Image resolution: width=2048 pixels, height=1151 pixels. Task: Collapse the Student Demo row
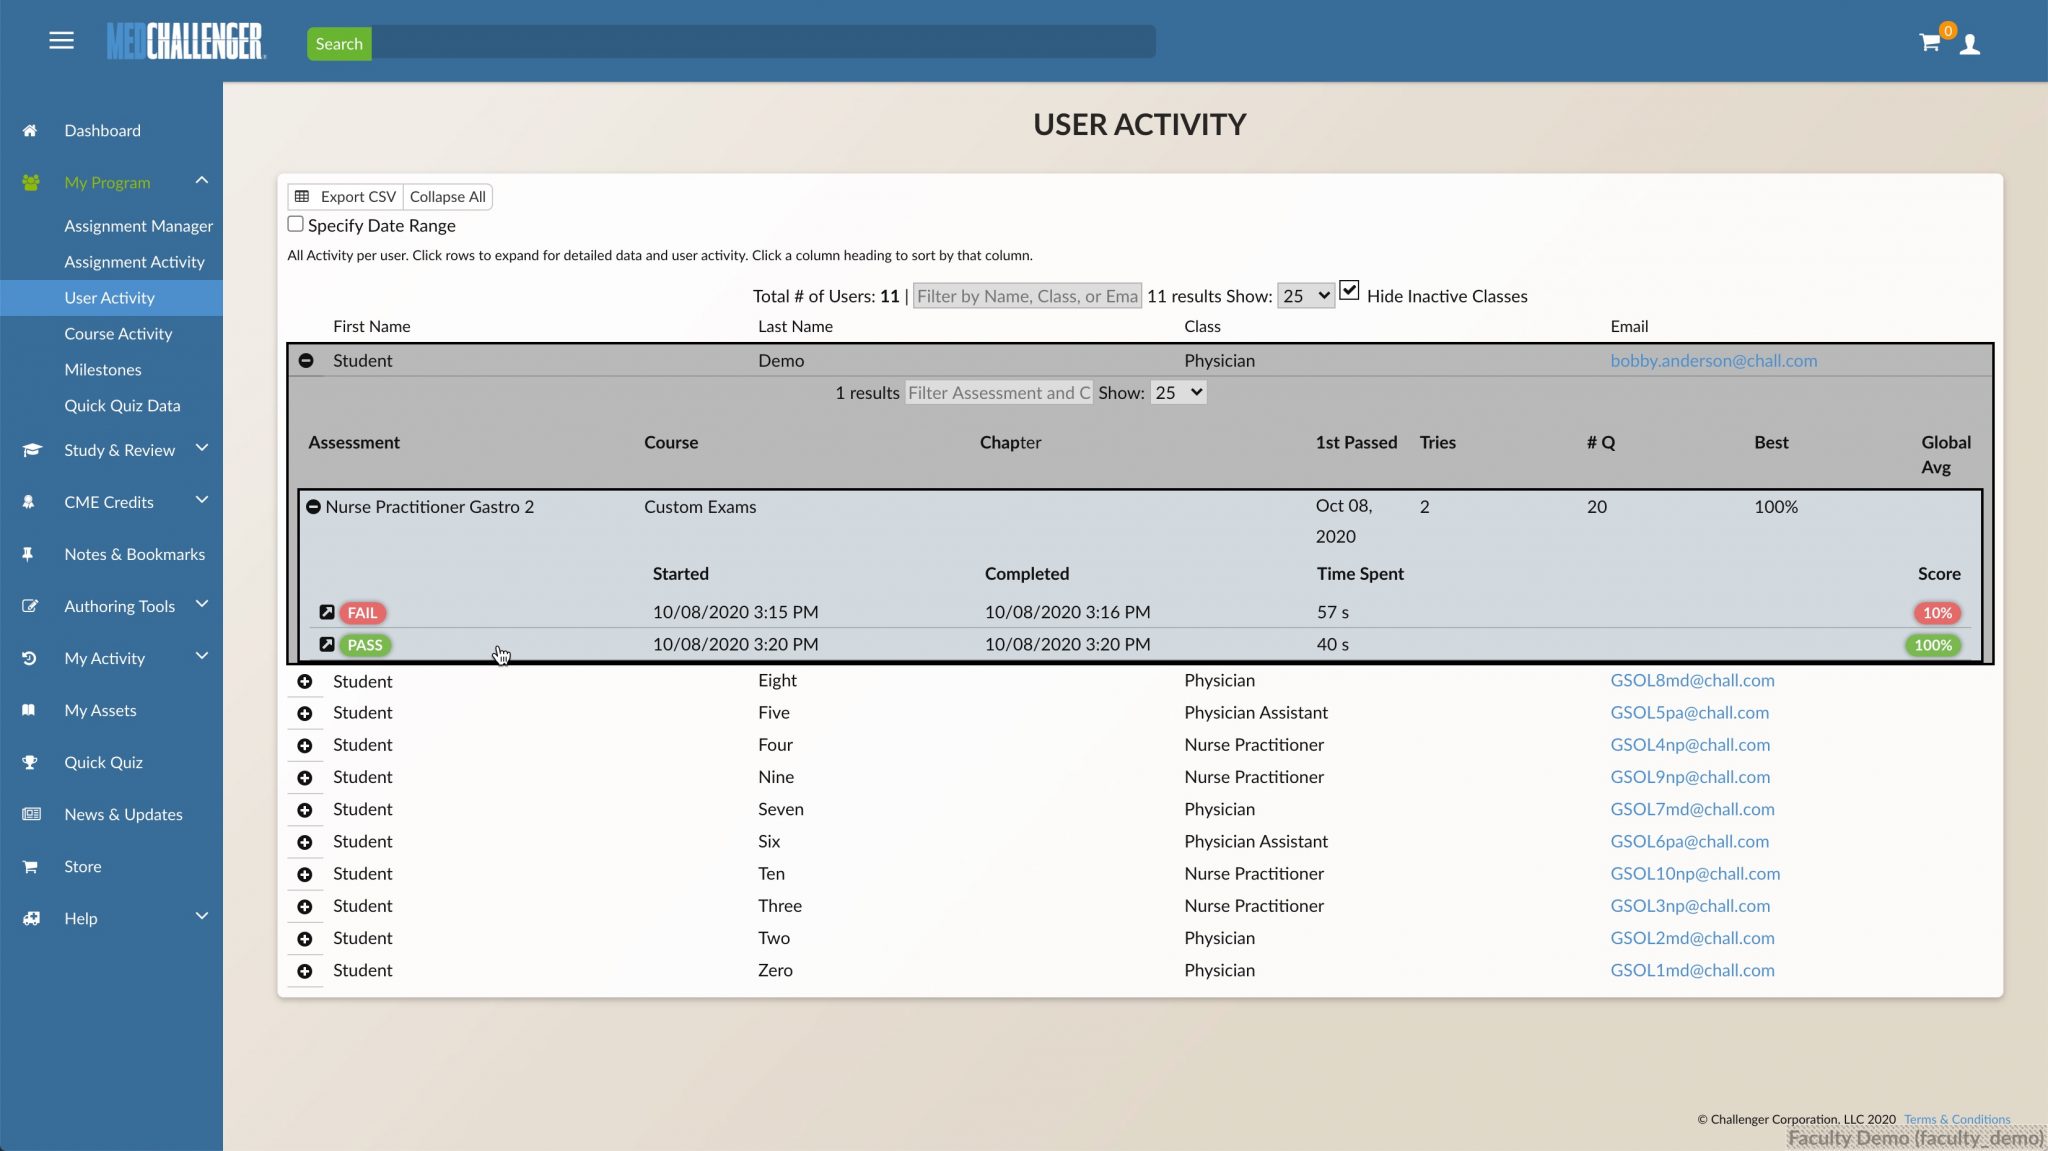coord(306,360)
